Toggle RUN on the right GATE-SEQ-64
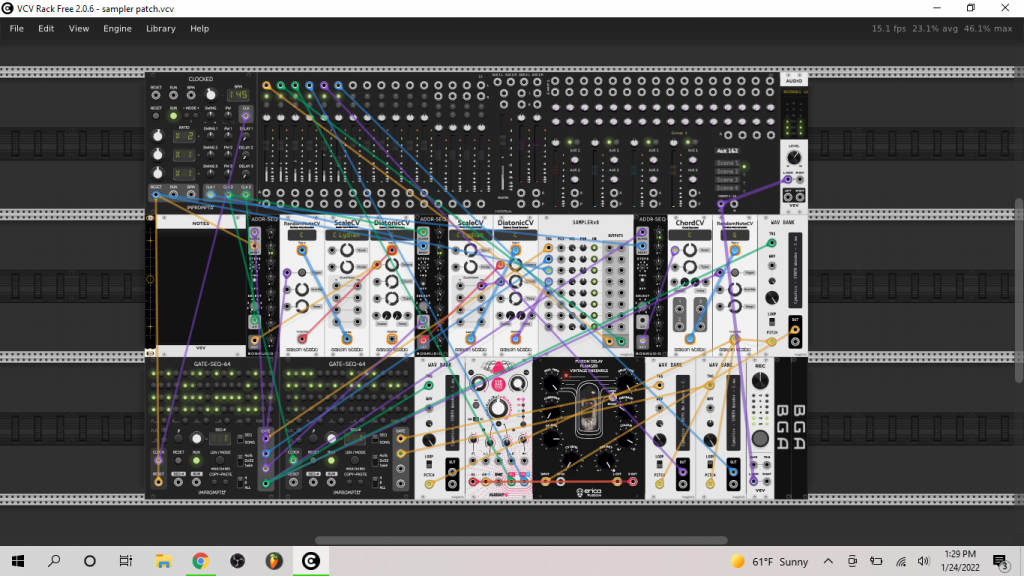This screenshot has height=576, width=1024. coord(331,460)
